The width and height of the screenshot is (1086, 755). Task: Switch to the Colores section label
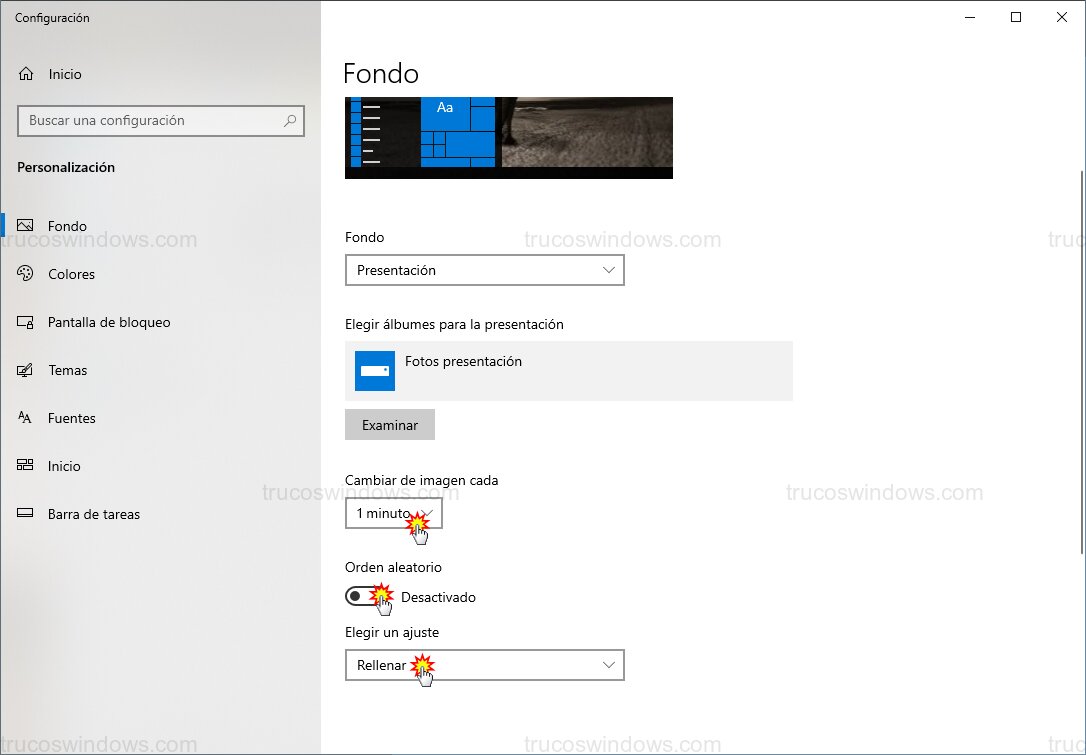(x=72, y=274)
